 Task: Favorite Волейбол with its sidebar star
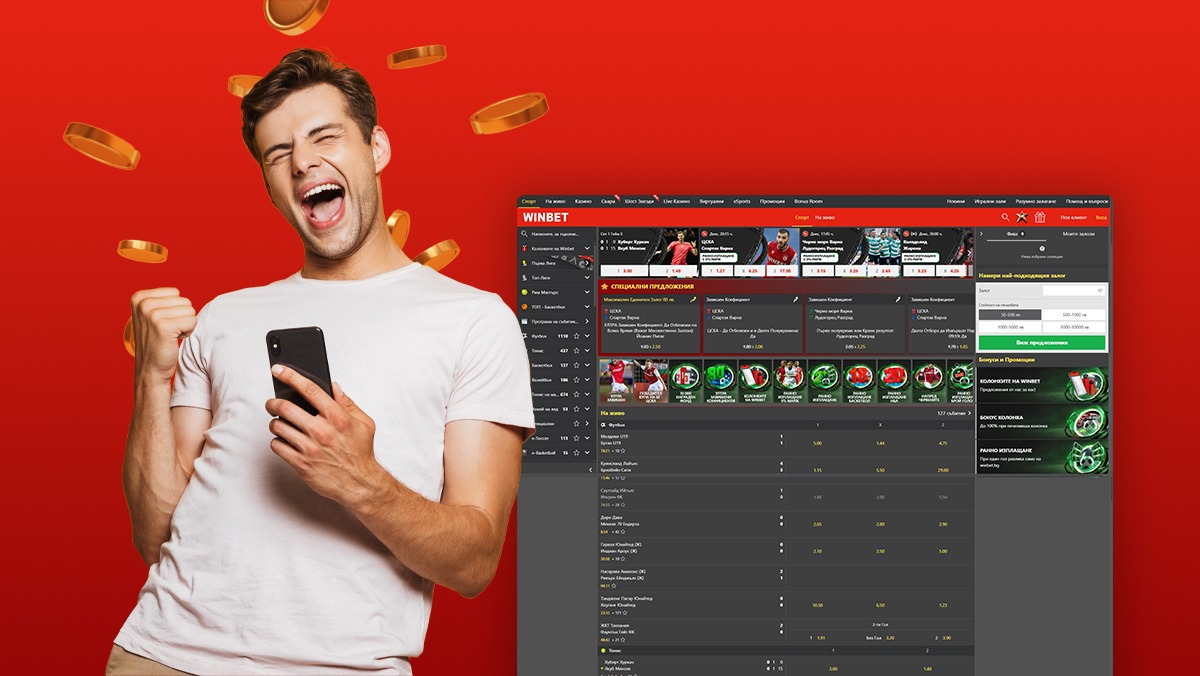pyautogui.click(x=577, y=380)
